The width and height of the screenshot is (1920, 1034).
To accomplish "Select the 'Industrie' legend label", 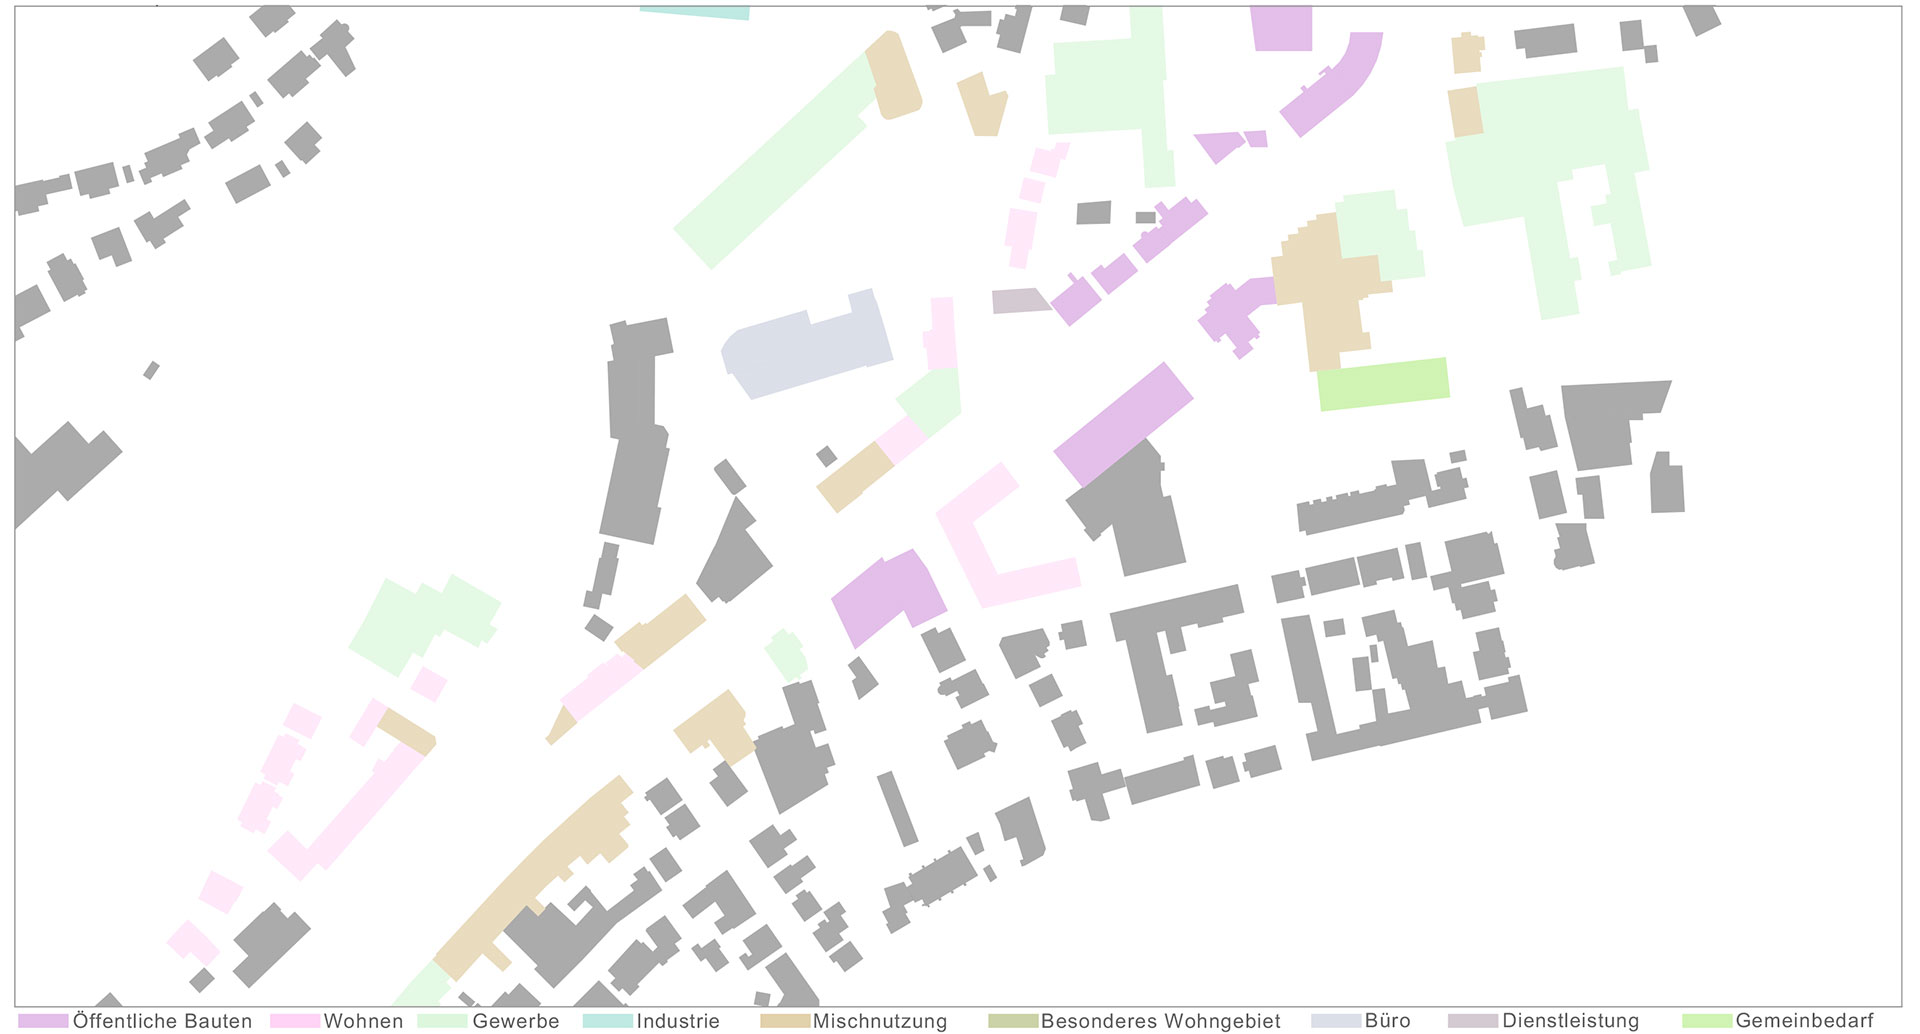I will tap(678, 1021).
